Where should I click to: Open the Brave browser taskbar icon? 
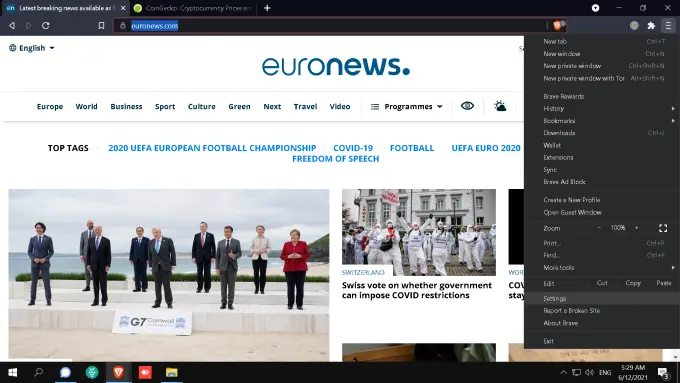118,372
